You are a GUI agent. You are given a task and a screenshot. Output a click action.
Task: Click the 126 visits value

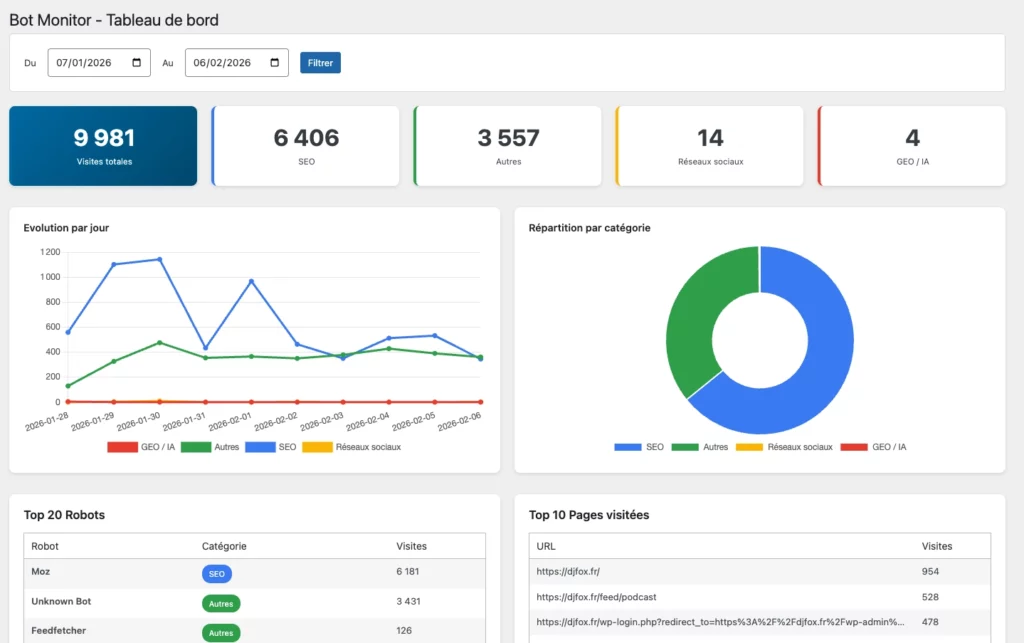(x=404, y=631)
